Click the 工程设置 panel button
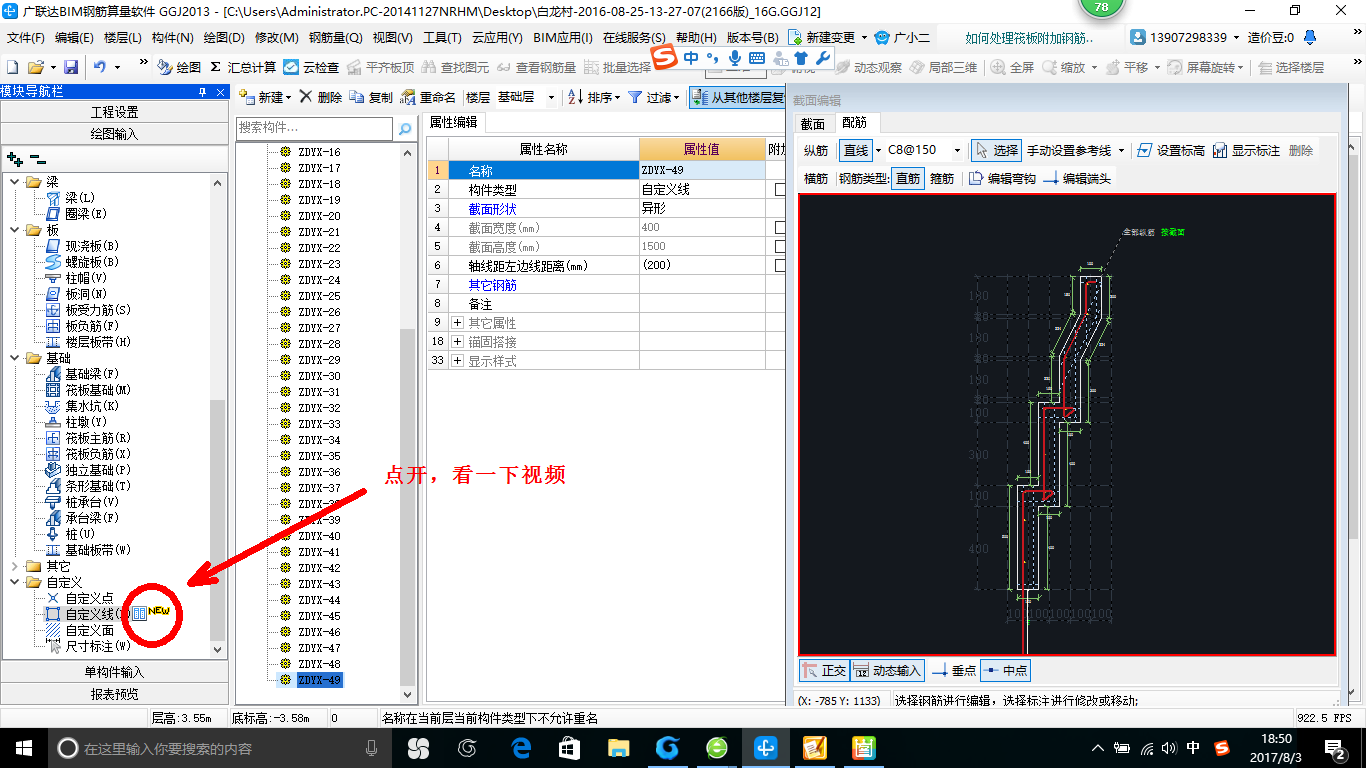The image size is (1366, 768). tap(114, 112)
